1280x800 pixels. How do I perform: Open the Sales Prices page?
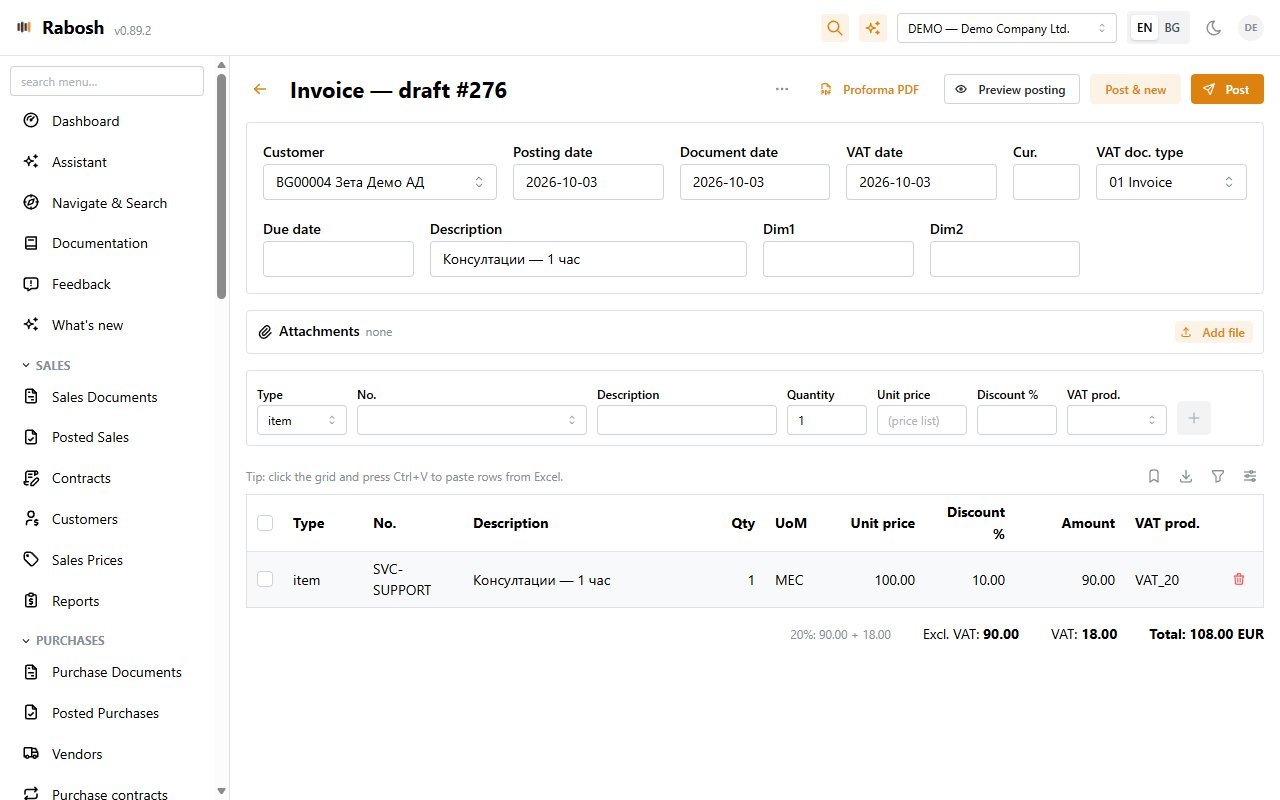(x=108, y=560)
